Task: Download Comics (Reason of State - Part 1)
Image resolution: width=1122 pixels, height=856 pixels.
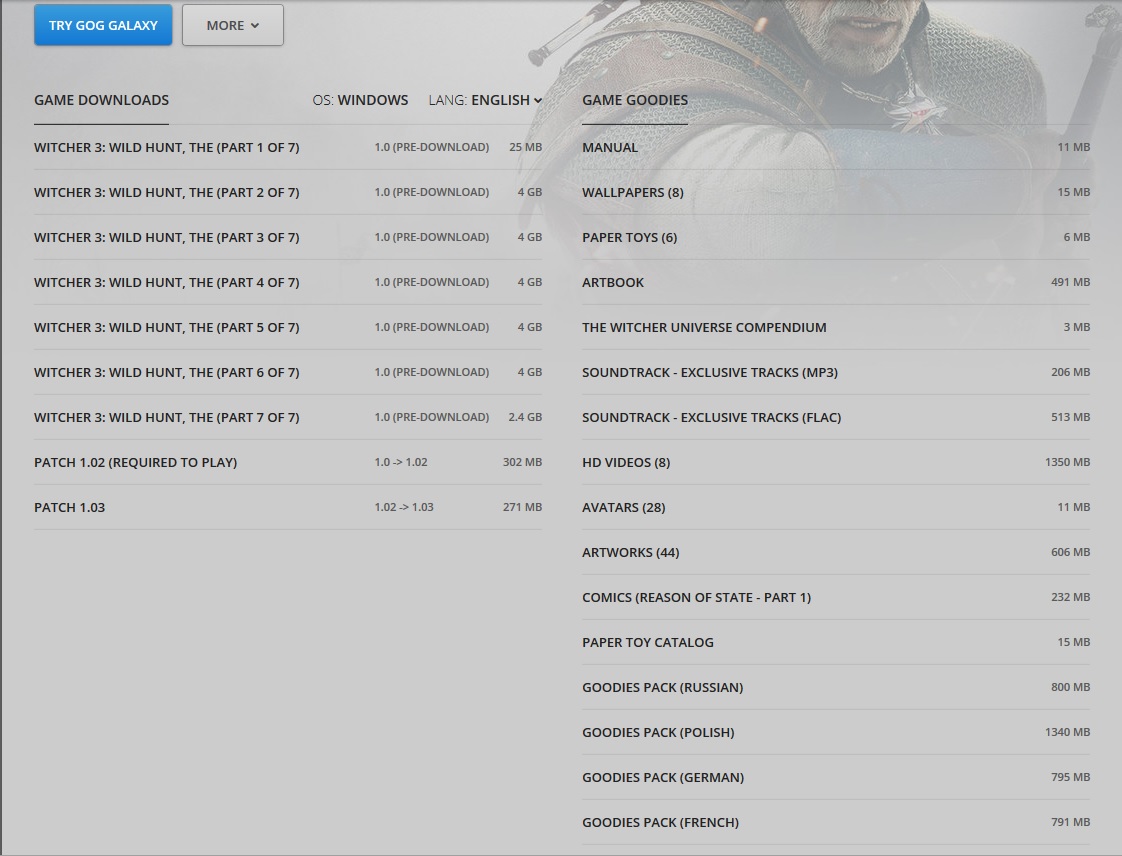Action: pyautogui.click(x=836, y=598)
